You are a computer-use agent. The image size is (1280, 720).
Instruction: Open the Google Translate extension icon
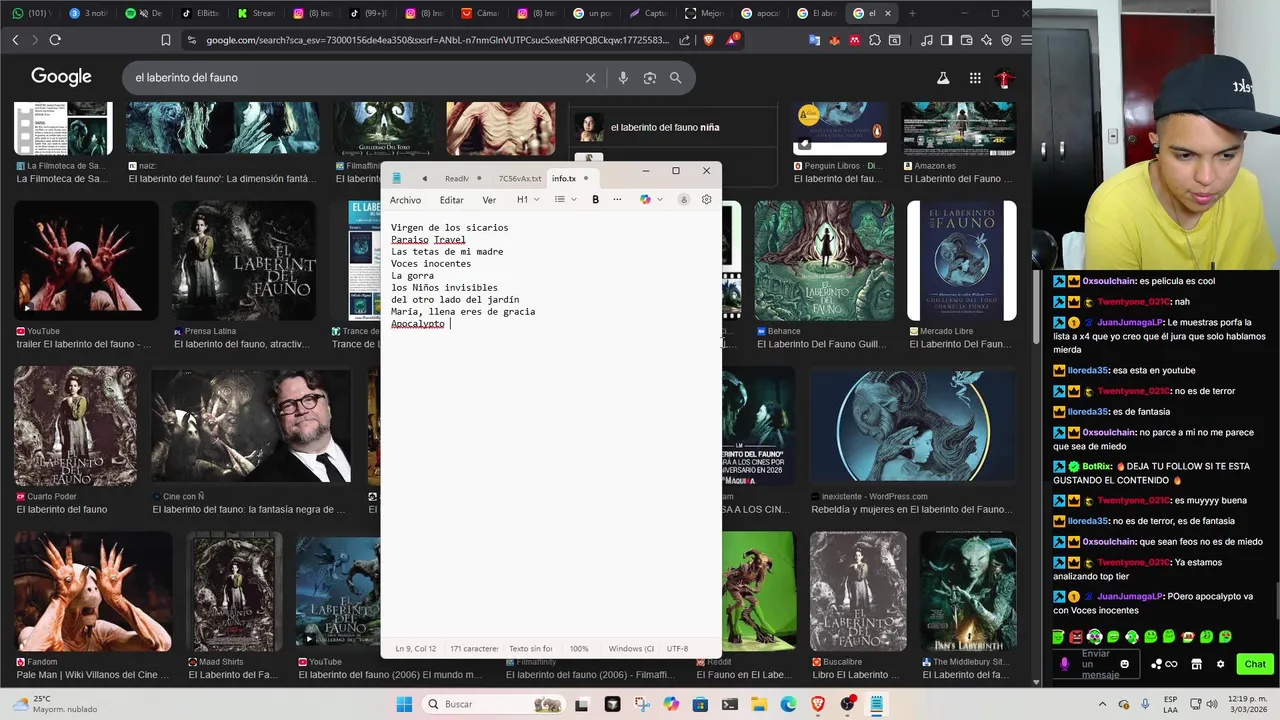(814, 40)
